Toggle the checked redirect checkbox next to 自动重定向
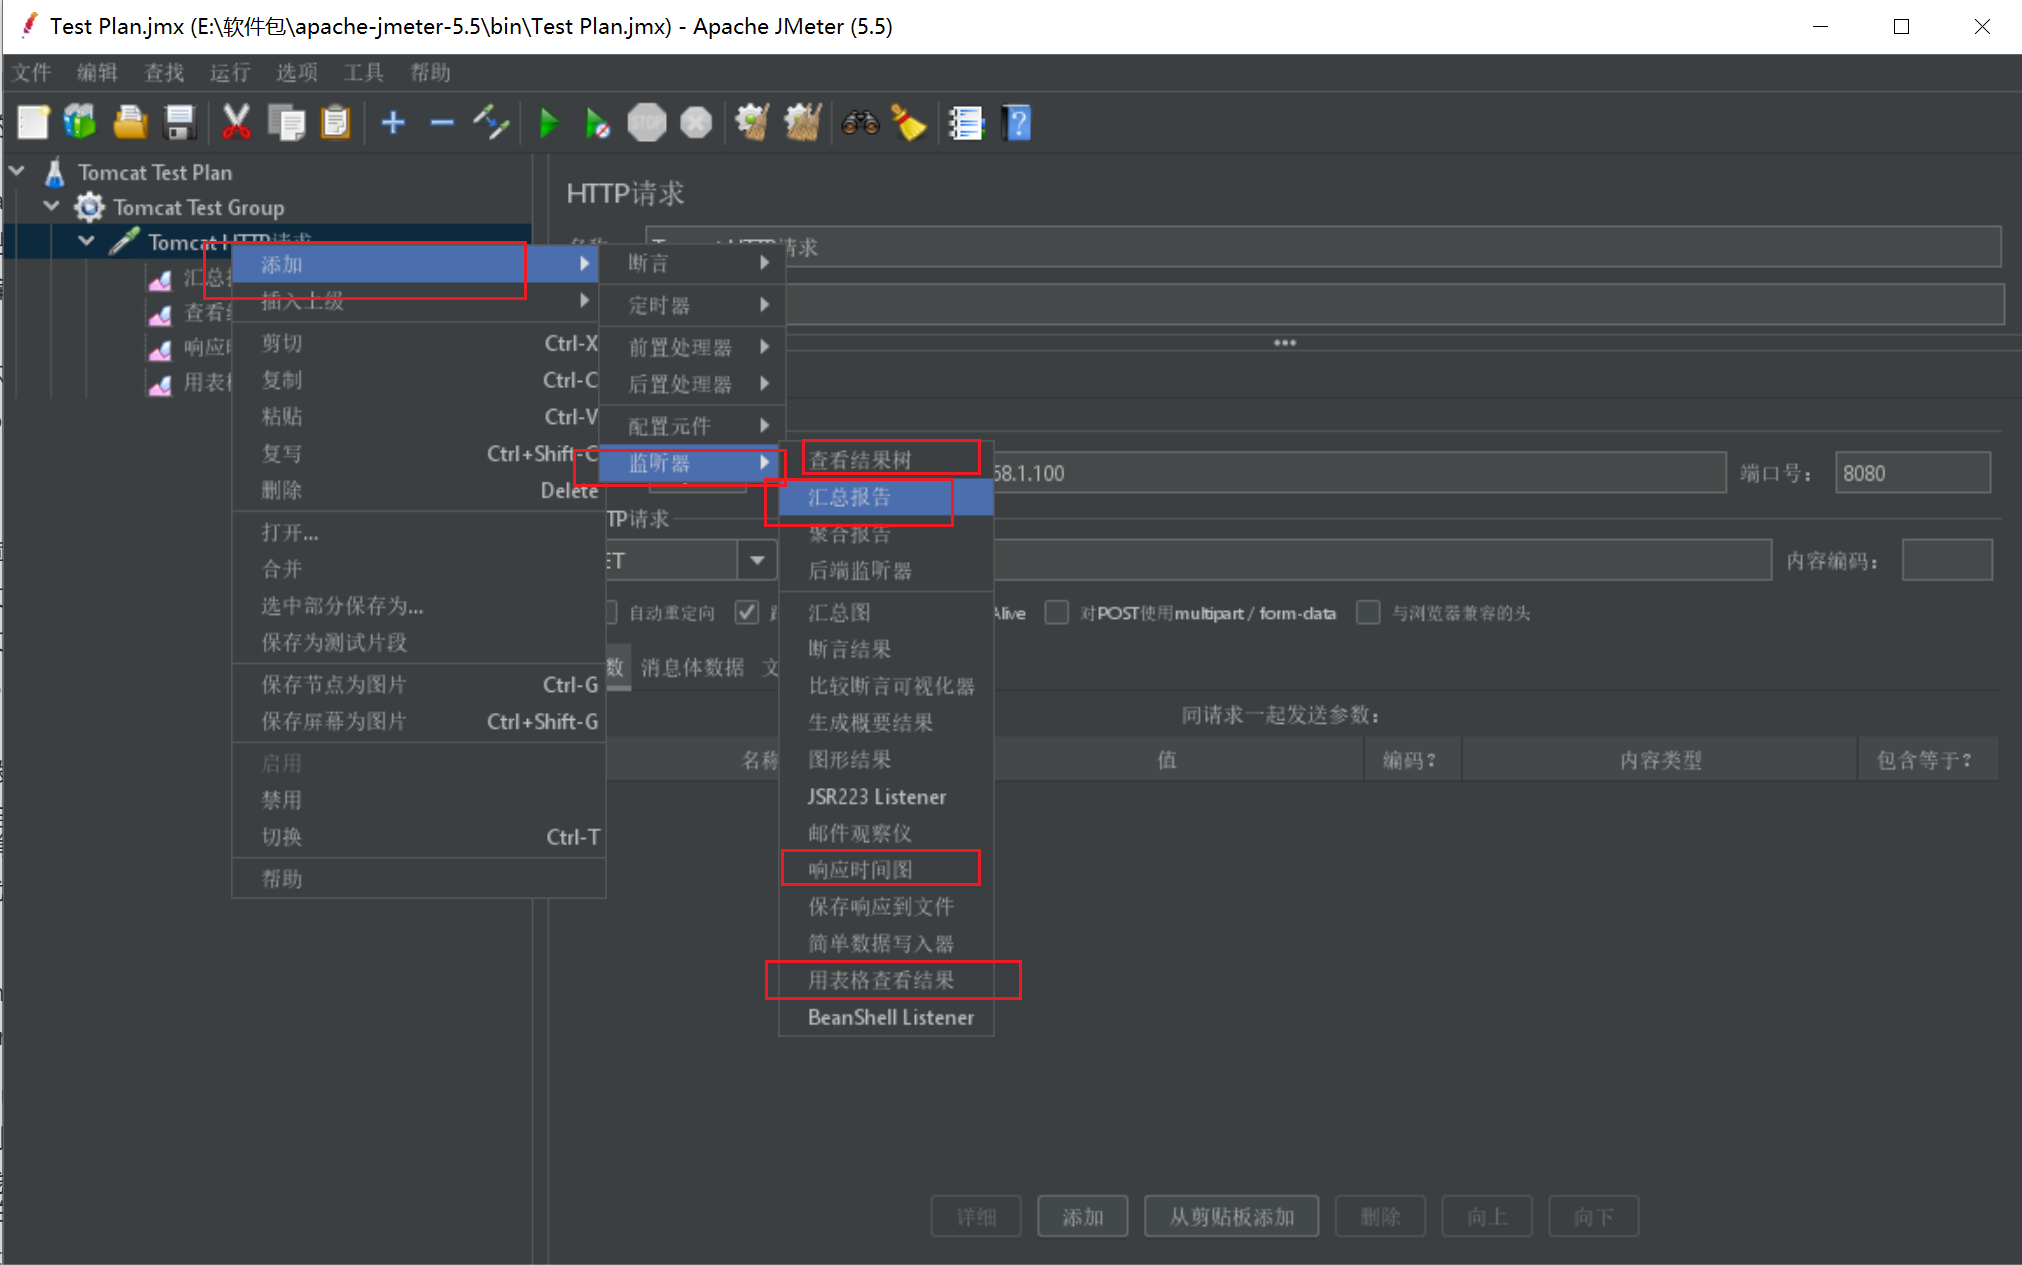The height and width of the screenshot is (1265, 2022). pos(747,612)
